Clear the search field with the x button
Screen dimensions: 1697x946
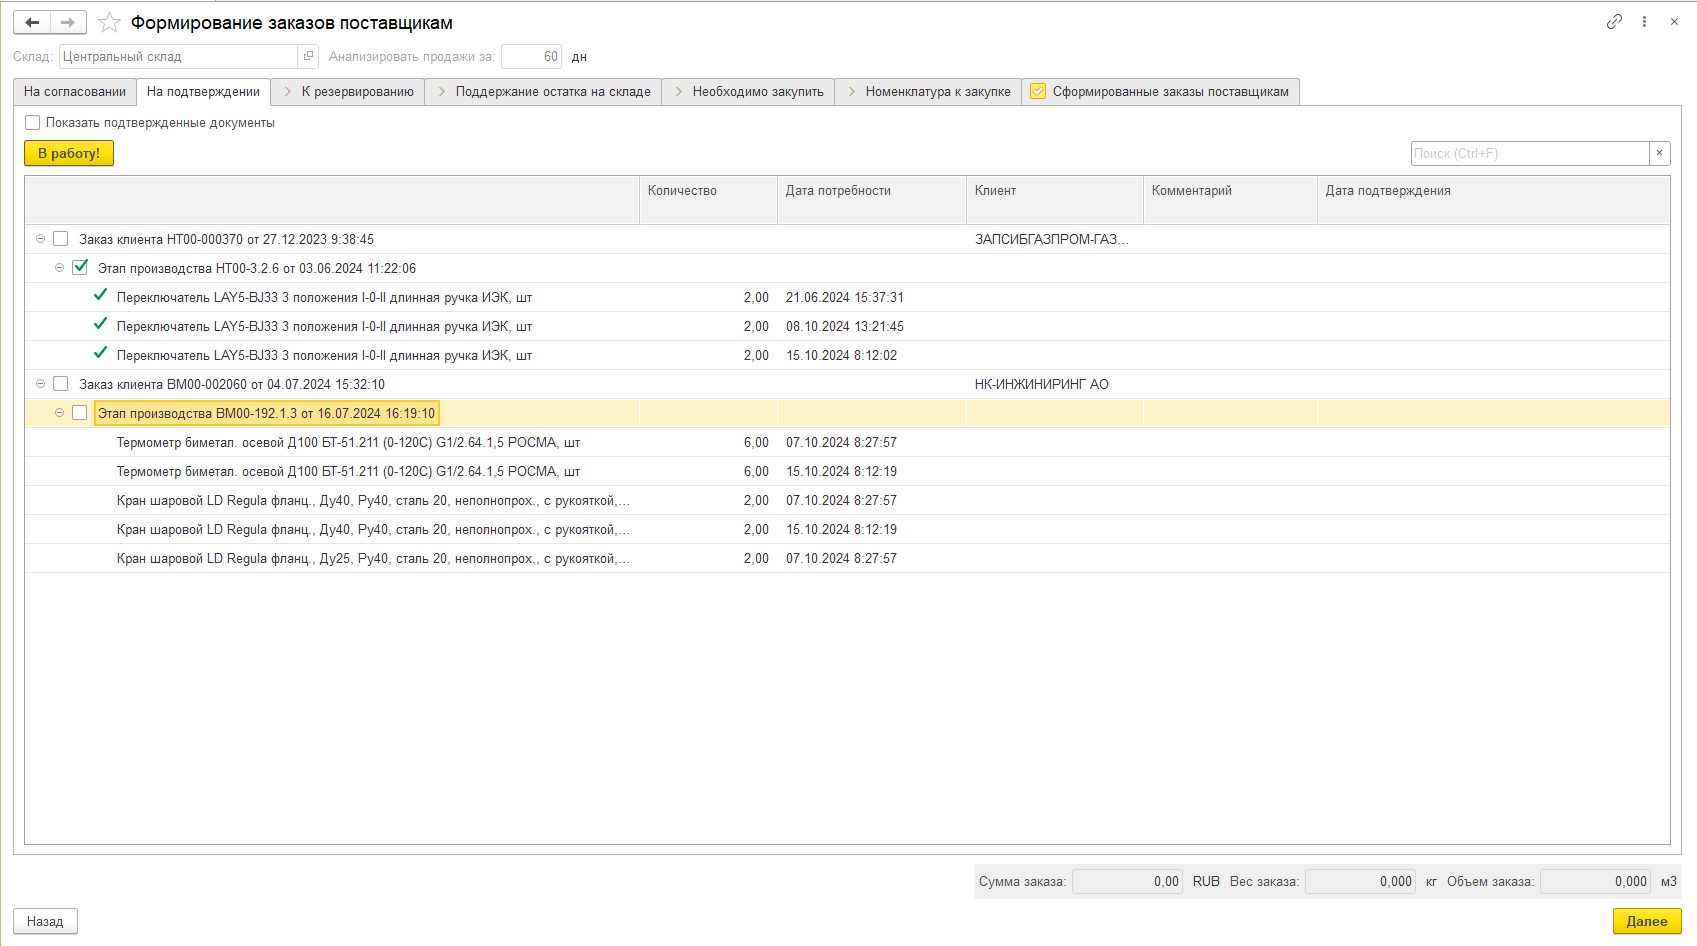[x=1659, y=153]
